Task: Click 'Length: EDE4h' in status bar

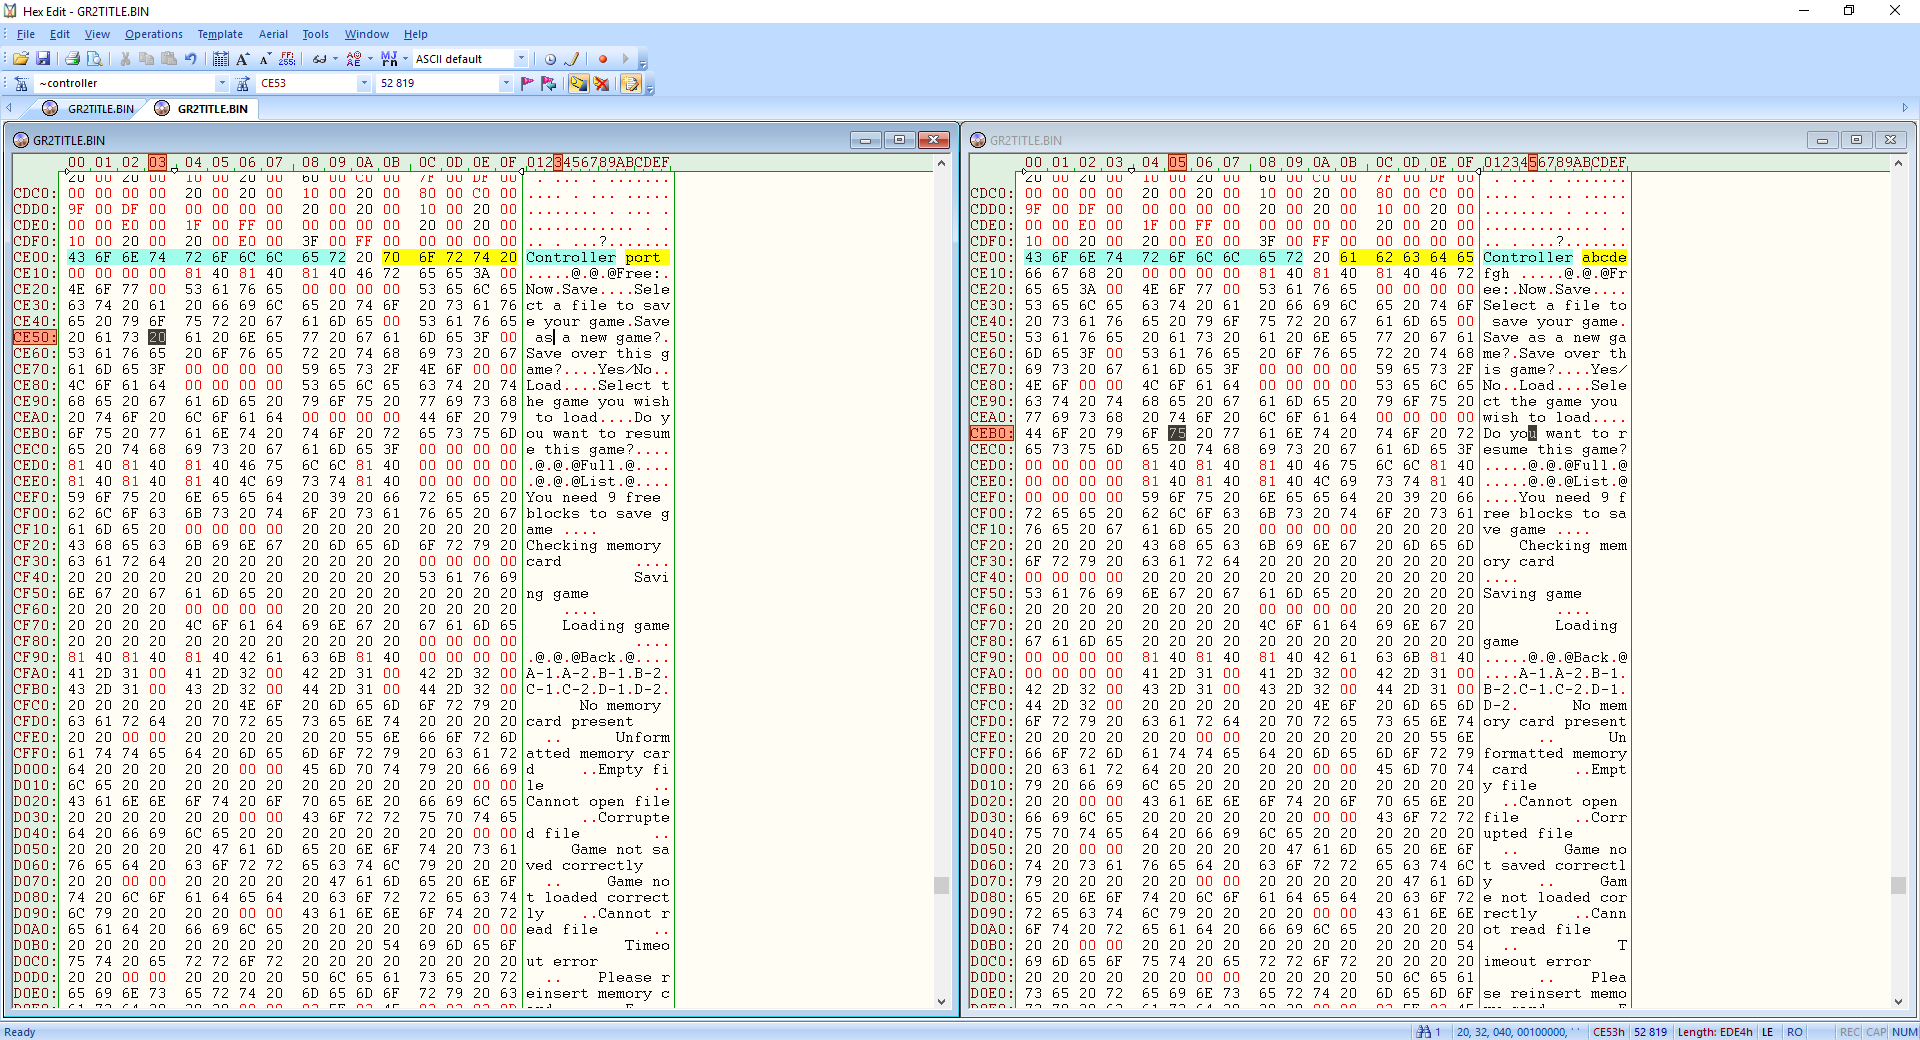Action: [x=1714, y=1032]
